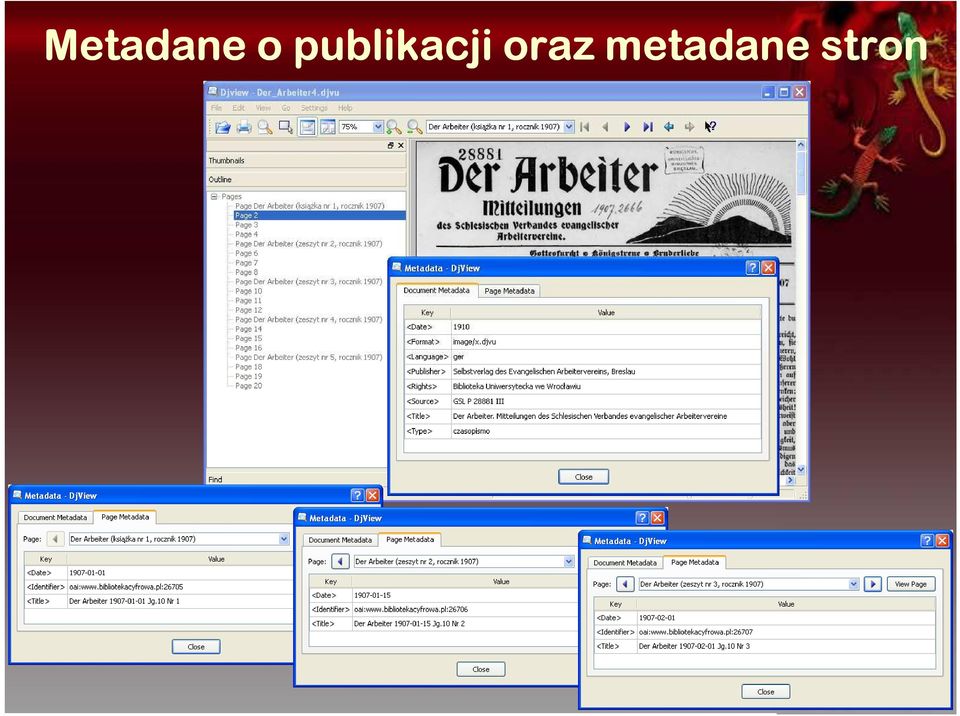Jump to the first page

click(585, 127)
